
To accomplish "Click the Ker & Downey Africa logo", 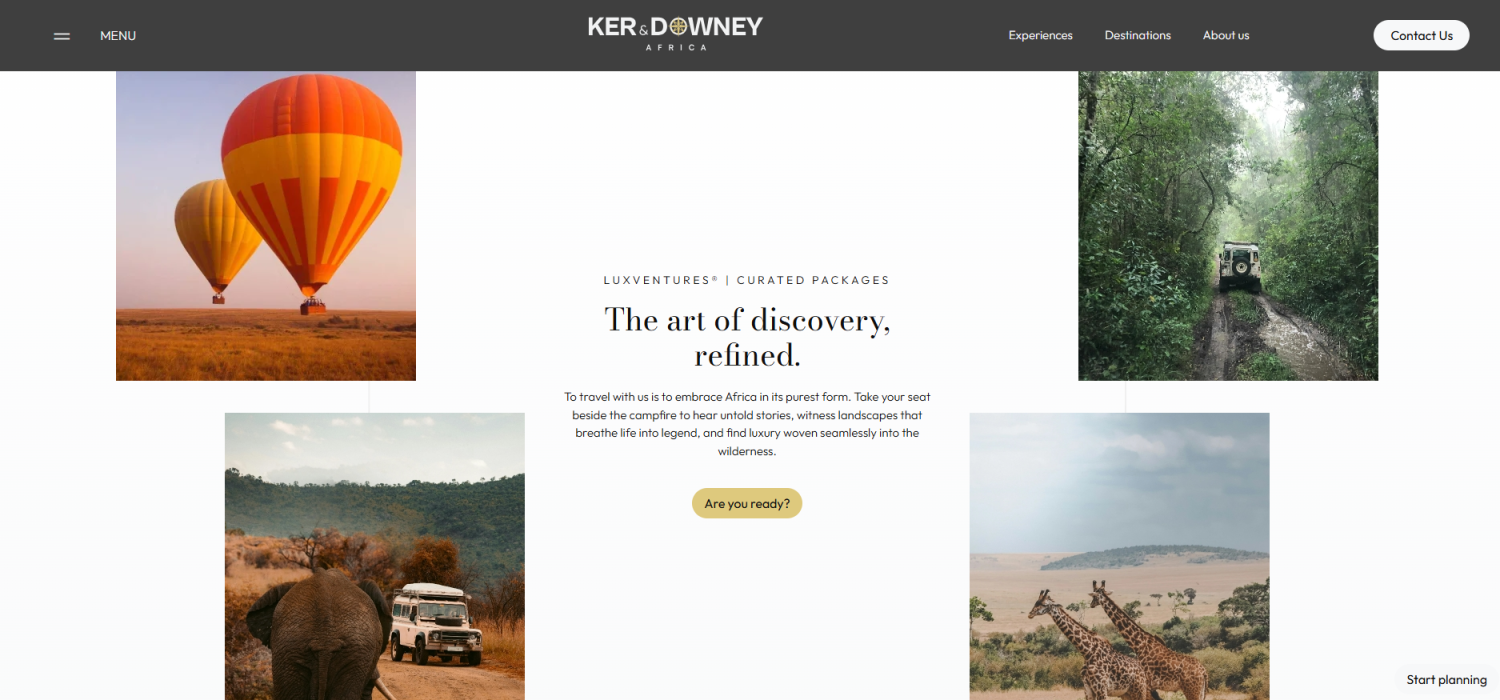I will click(x=675, y=33).
